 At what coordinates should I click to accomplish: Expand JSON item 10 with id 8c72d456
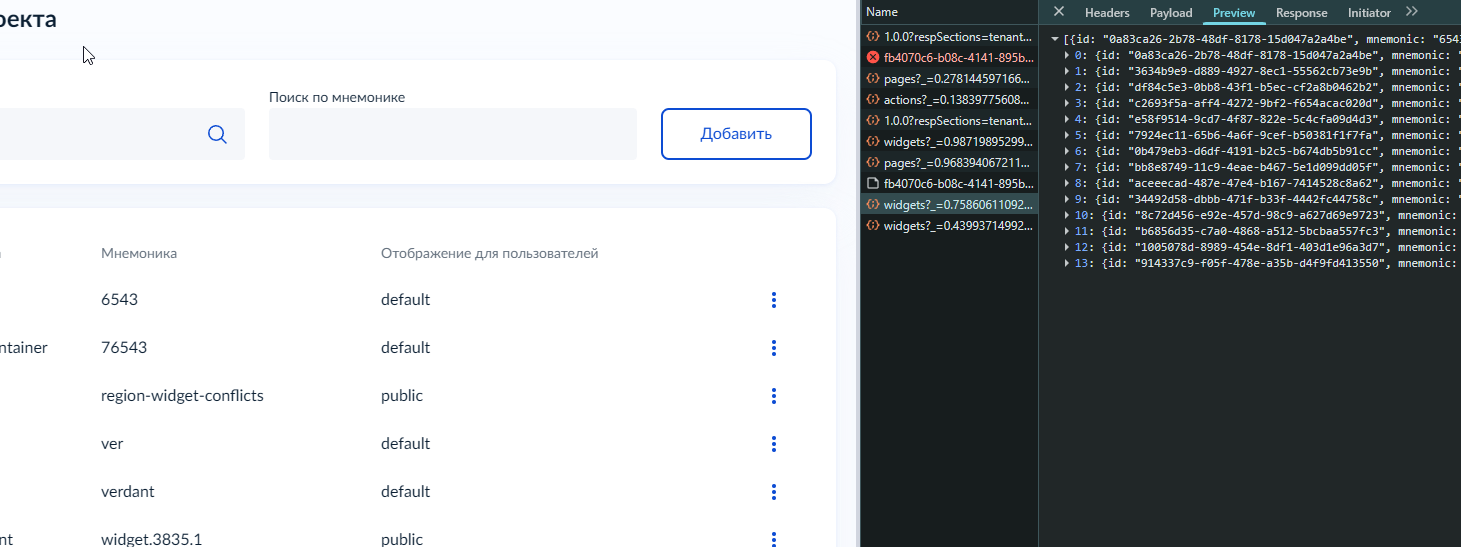(1067, 215)
